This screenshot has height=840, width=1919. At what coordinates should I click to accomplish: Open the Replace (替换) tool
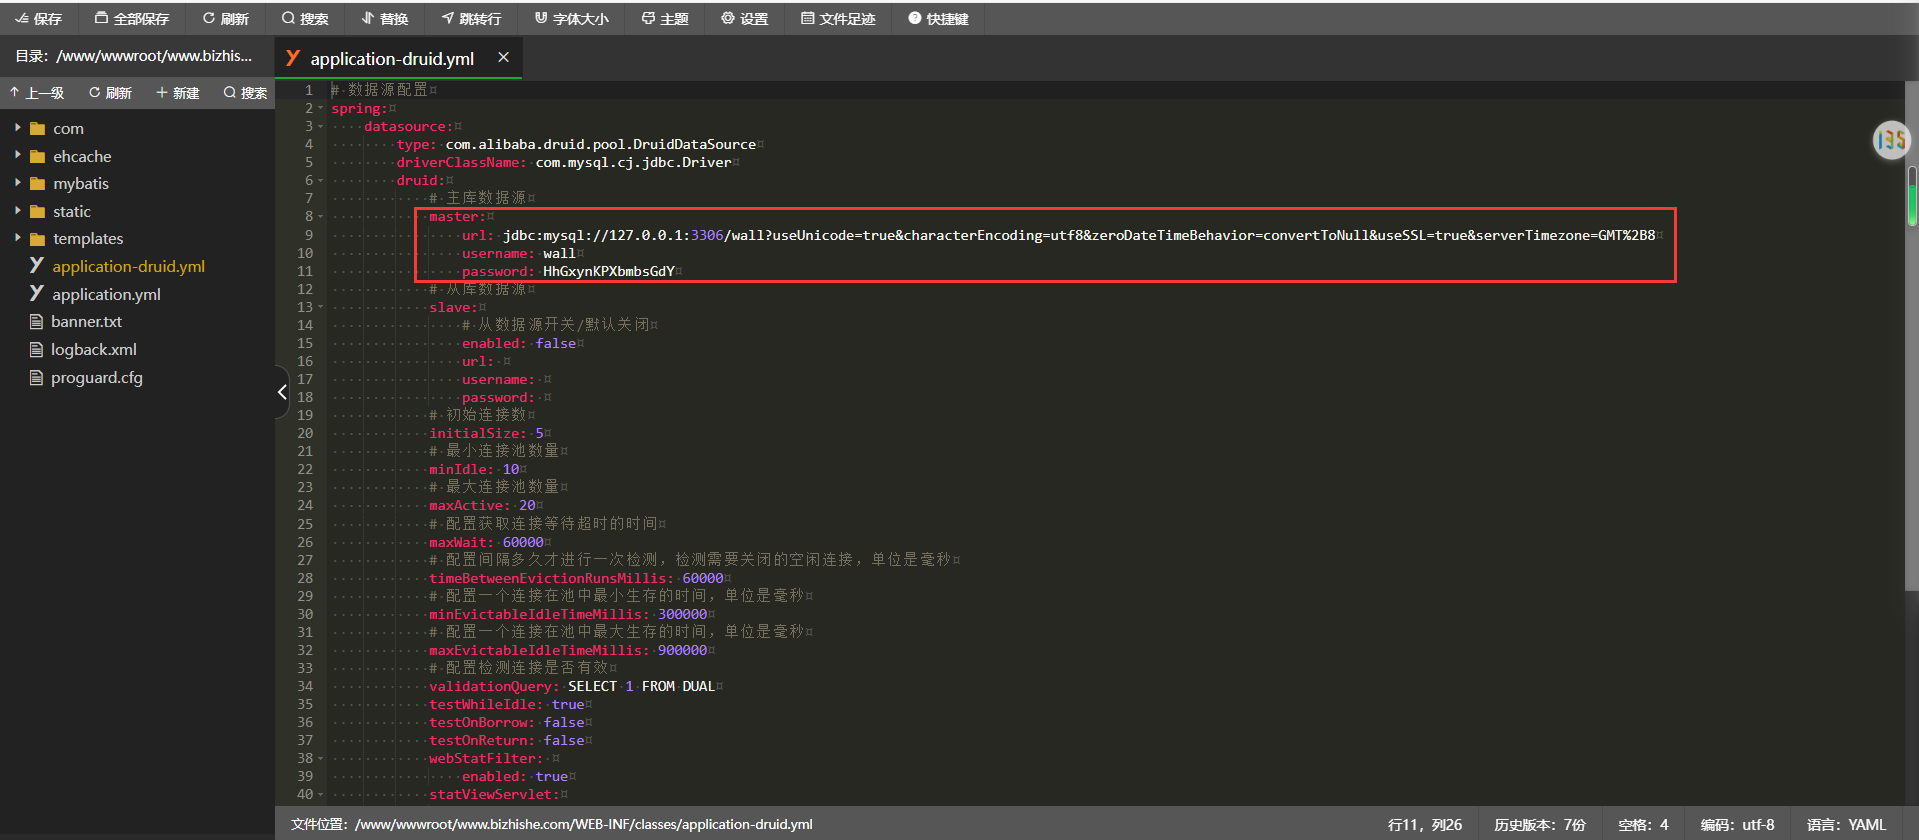[x=385, y=19]
